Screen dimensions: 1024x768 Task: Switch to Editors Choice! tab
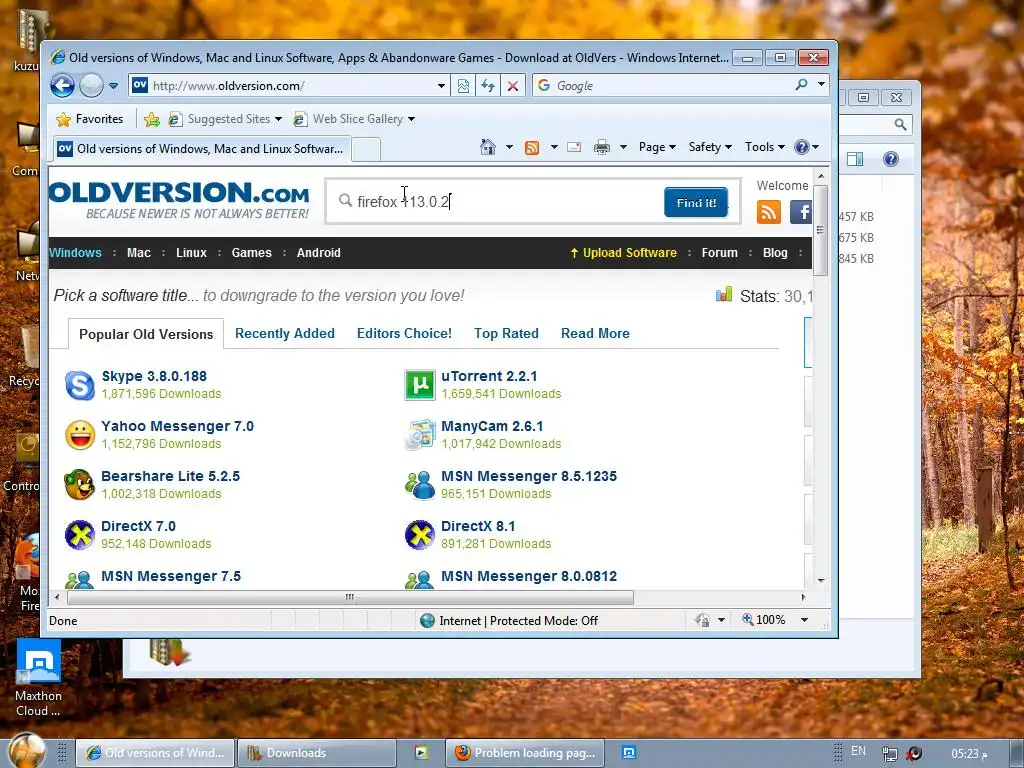pos(404,333)
